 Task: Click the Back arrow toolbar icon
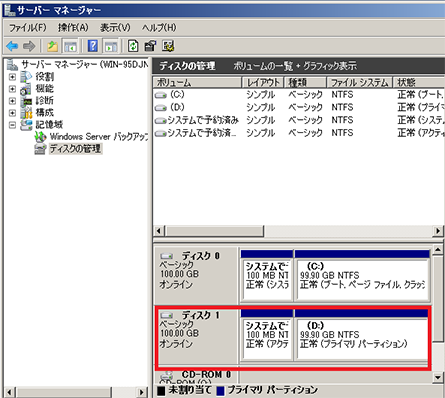point(12,46)
